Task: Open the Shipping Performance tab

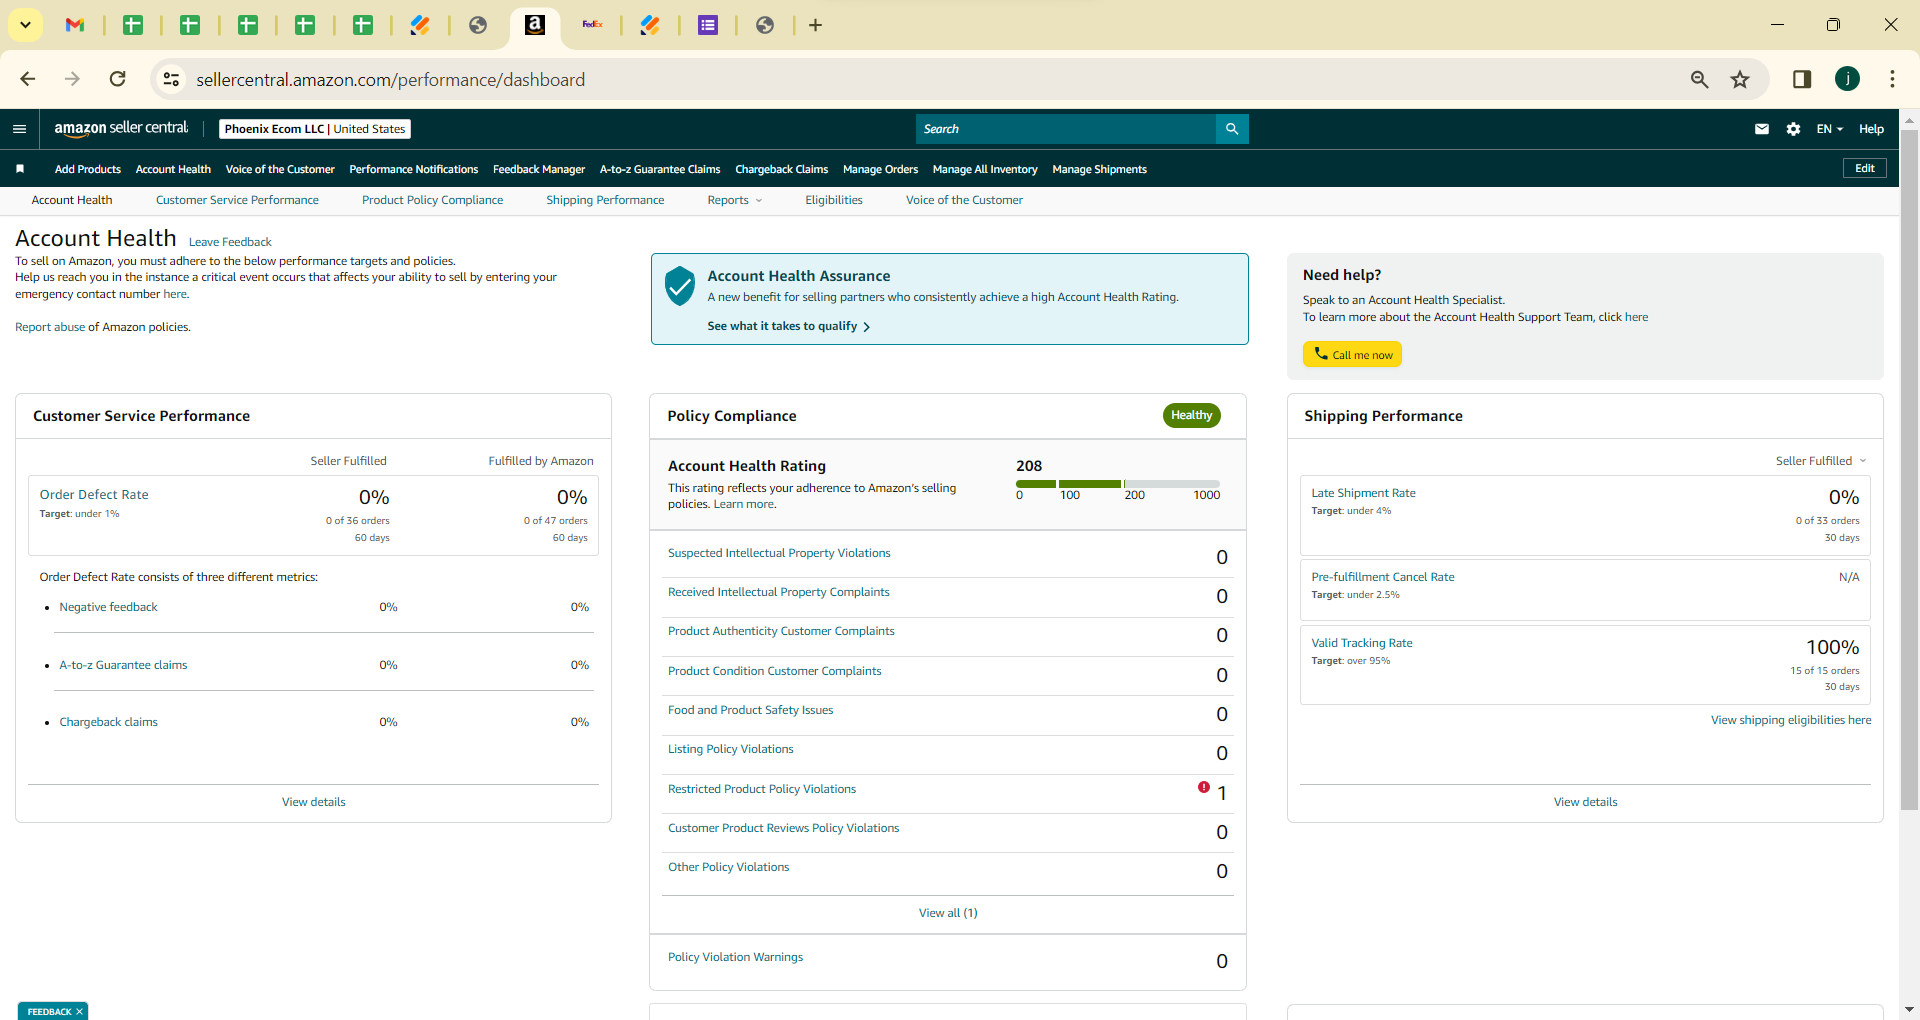Action: [605, 200]
